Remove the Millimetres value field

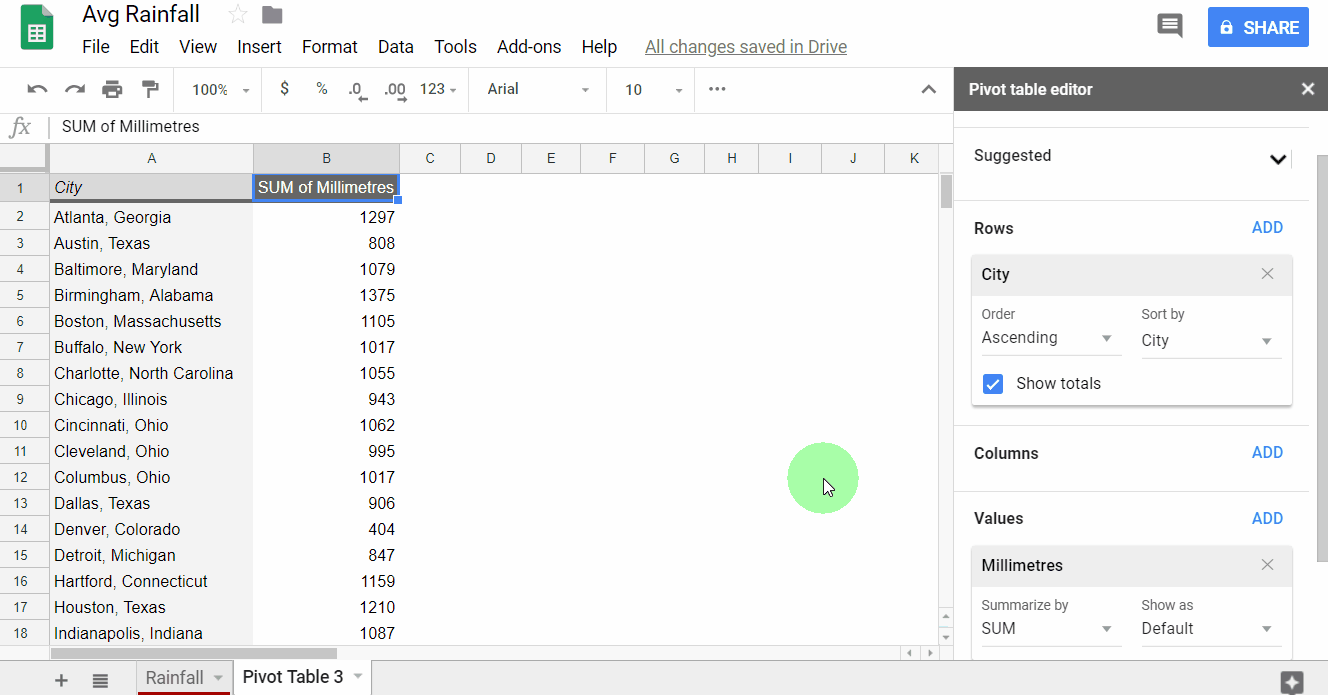click(1267, 565)
